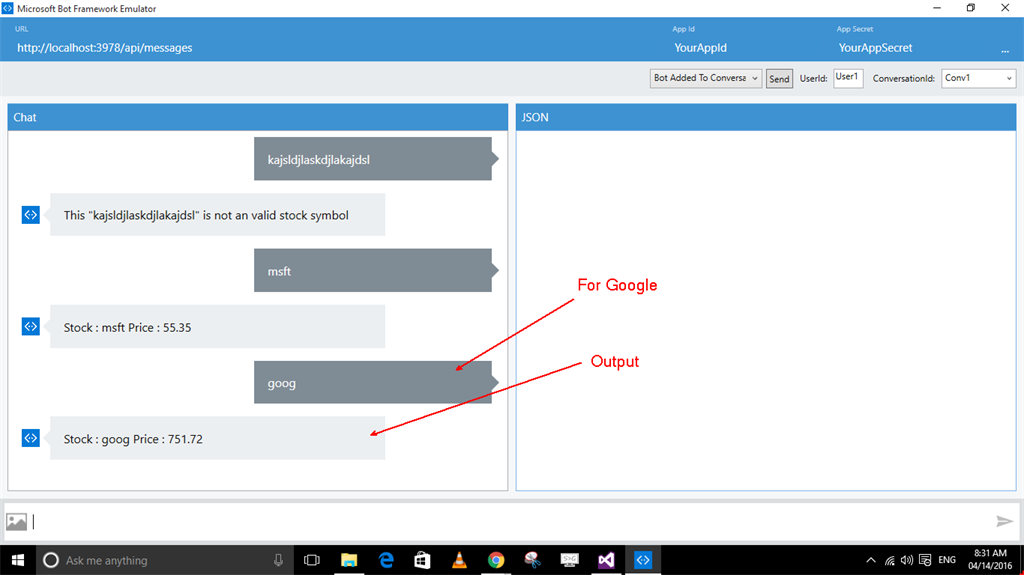Open the Bot Added To Conversation dropdown
This screenshot has height=575, width=1024.
point(706,78)
